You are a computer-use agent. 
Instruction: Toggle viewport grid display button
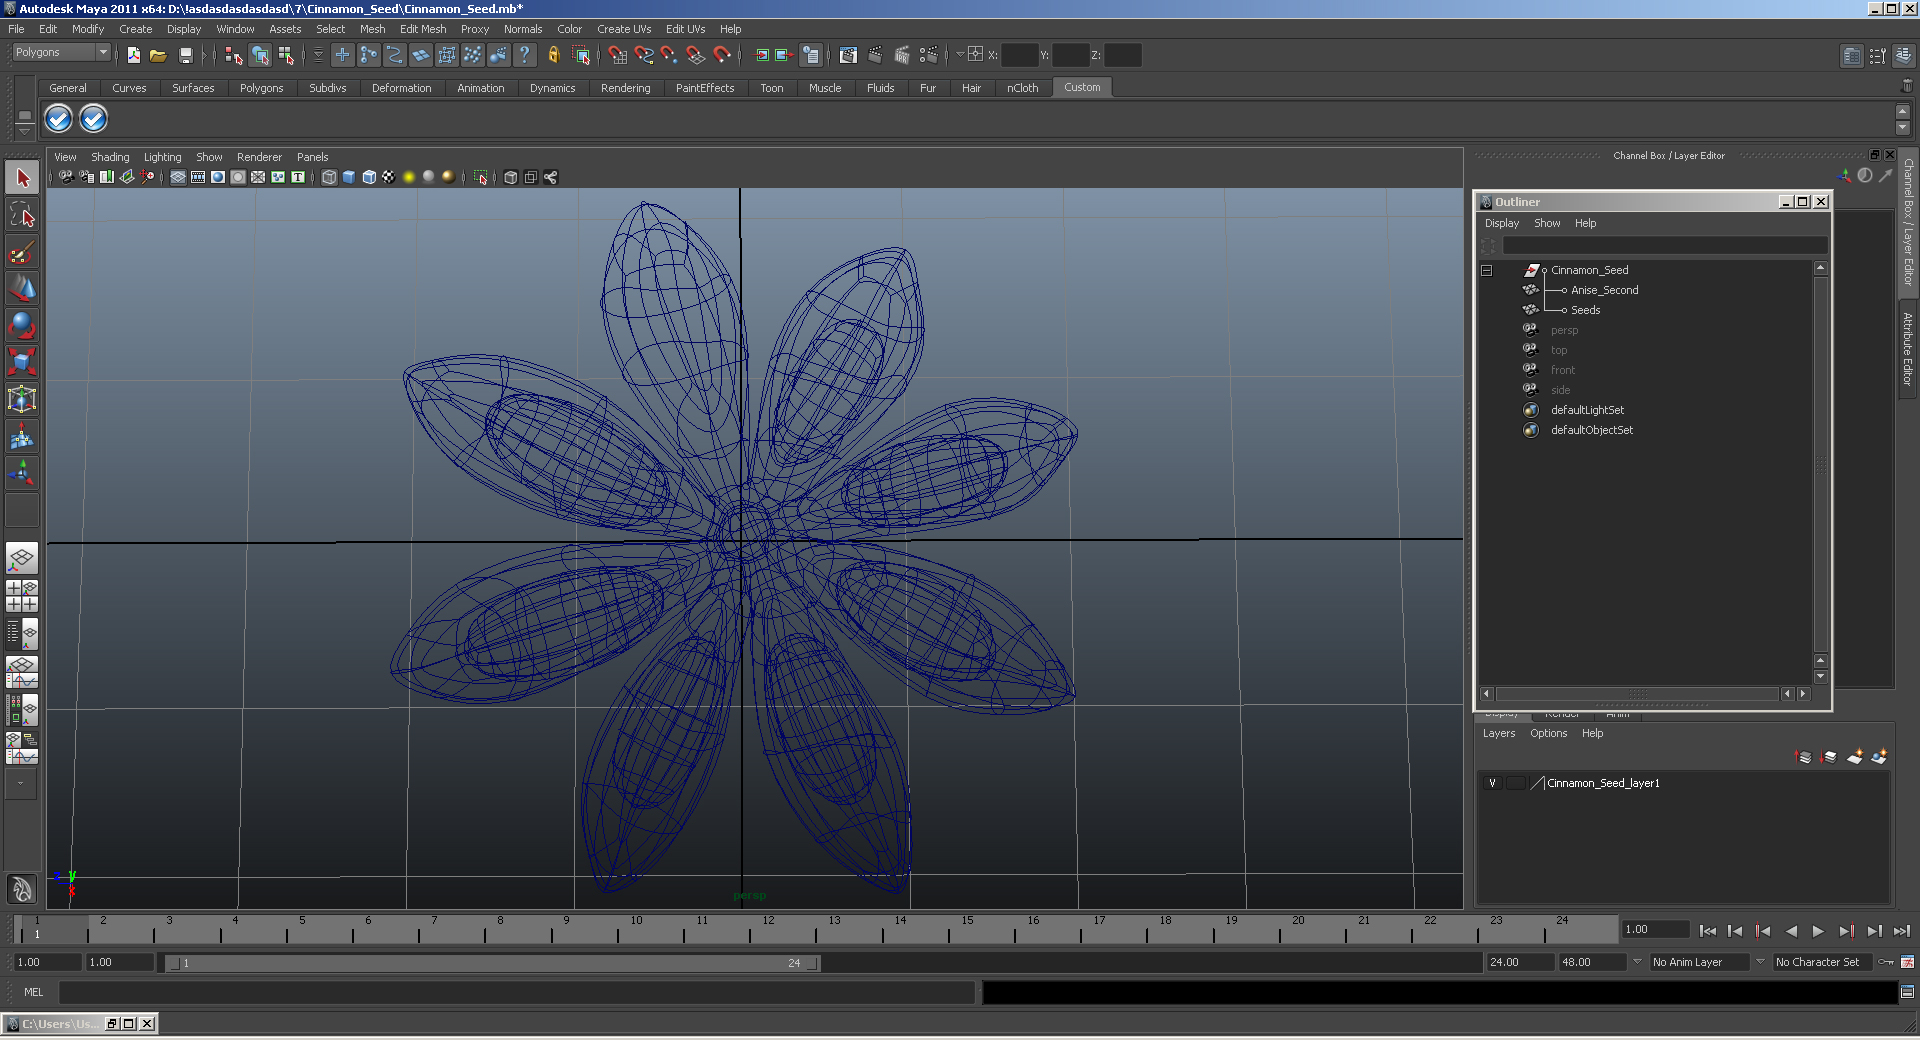tap(178, 177)
